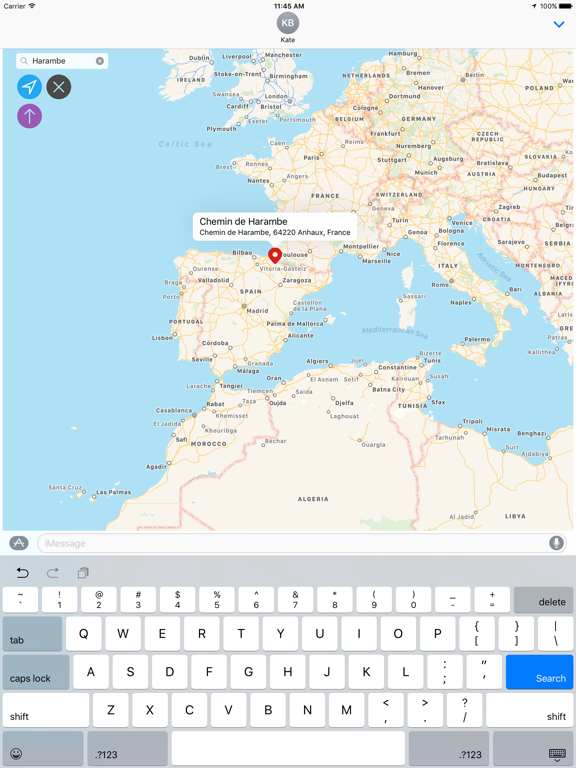The width and height of the screenshot is (576, 768).
Task: Collapse the app with the blue chevron
Action: tap(558, 24)
